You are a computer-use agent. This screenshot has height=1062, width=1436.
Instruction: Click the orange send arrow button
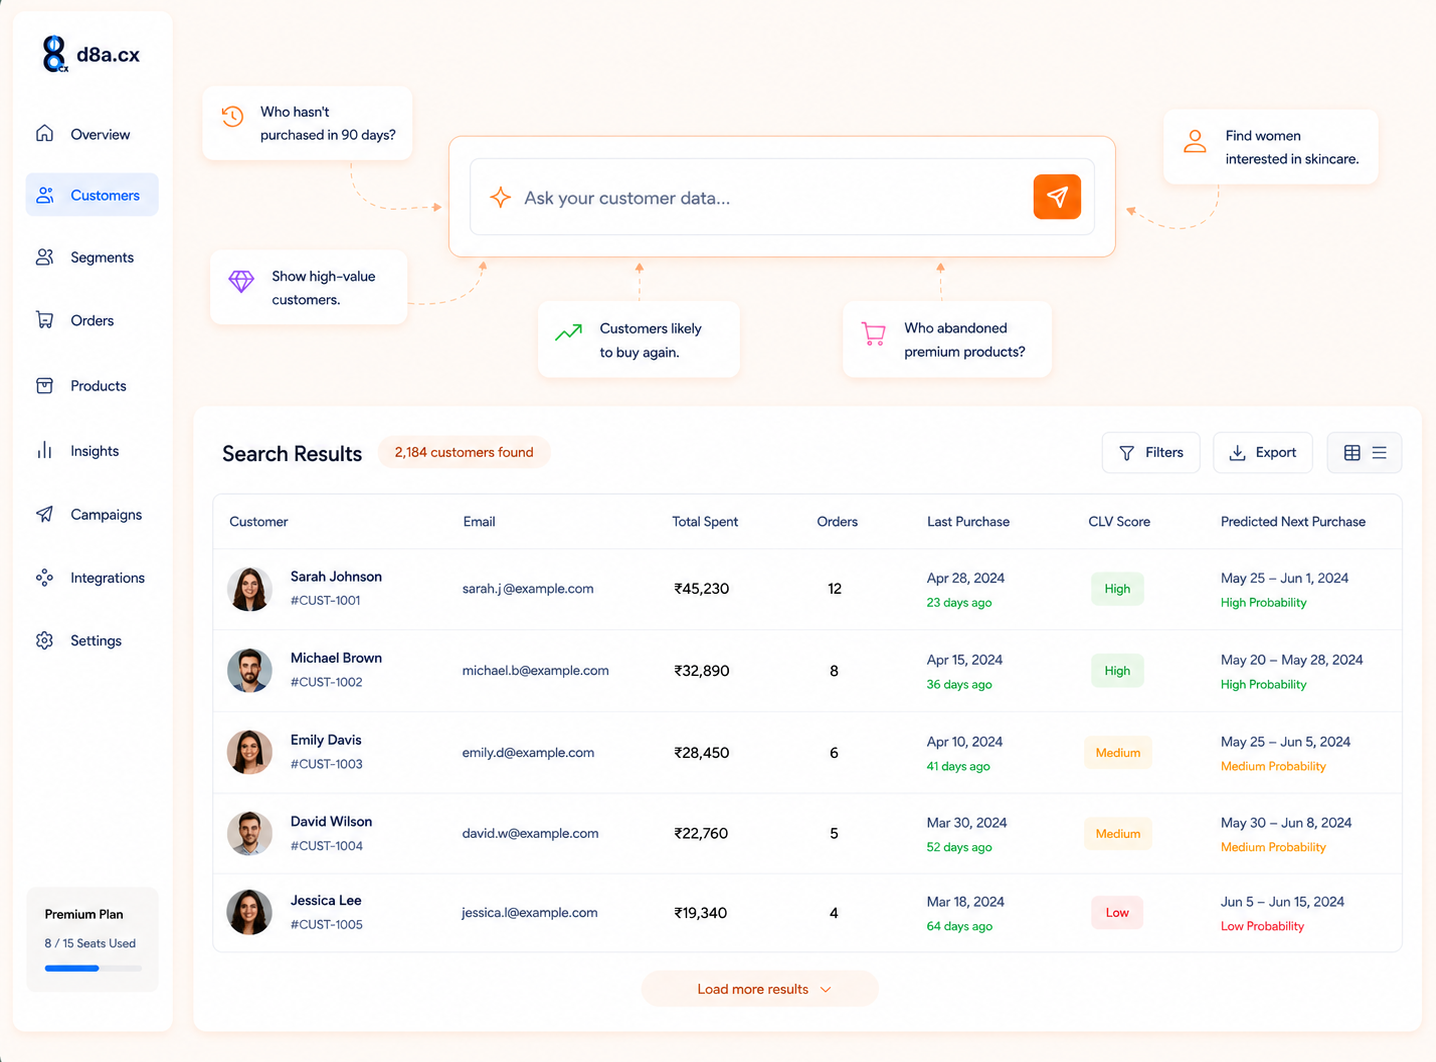coord(1057,197)
